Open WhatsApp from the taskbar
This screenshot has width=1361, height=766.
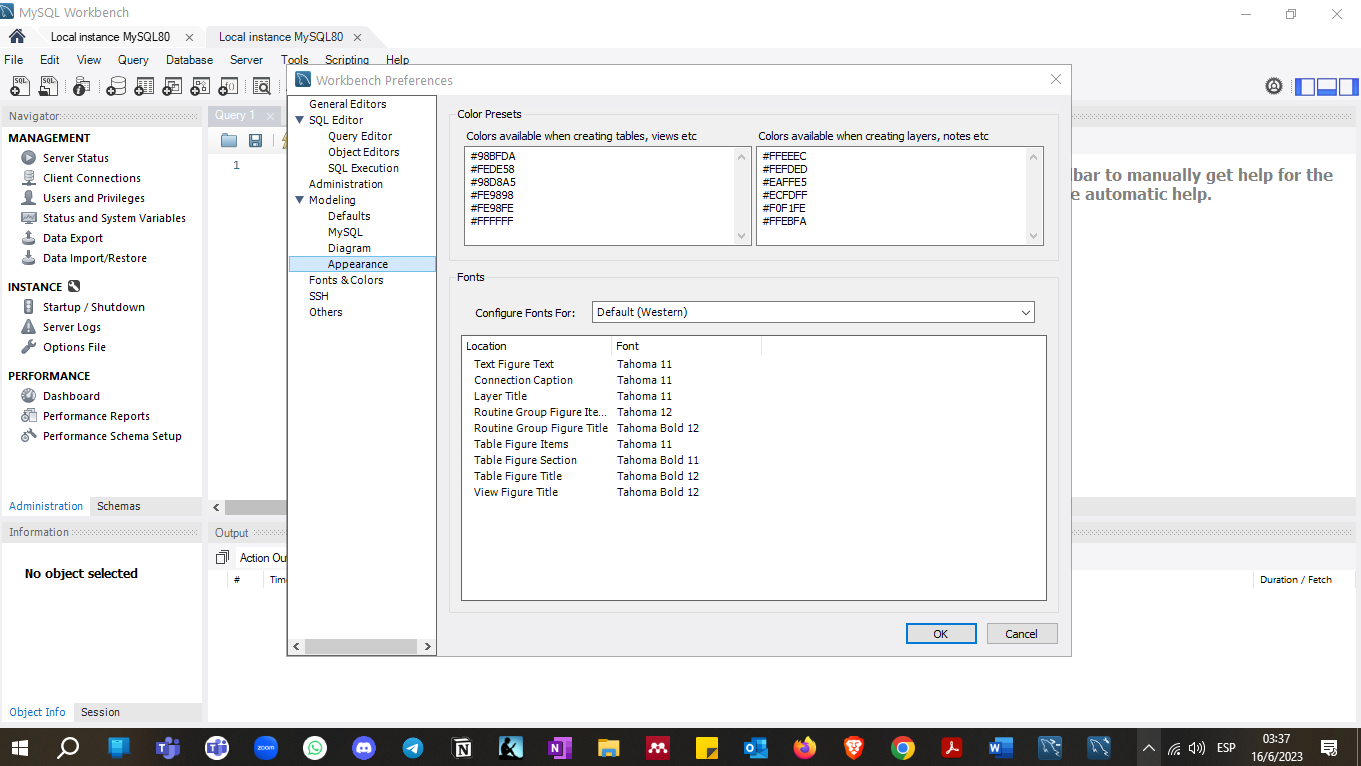315,747
